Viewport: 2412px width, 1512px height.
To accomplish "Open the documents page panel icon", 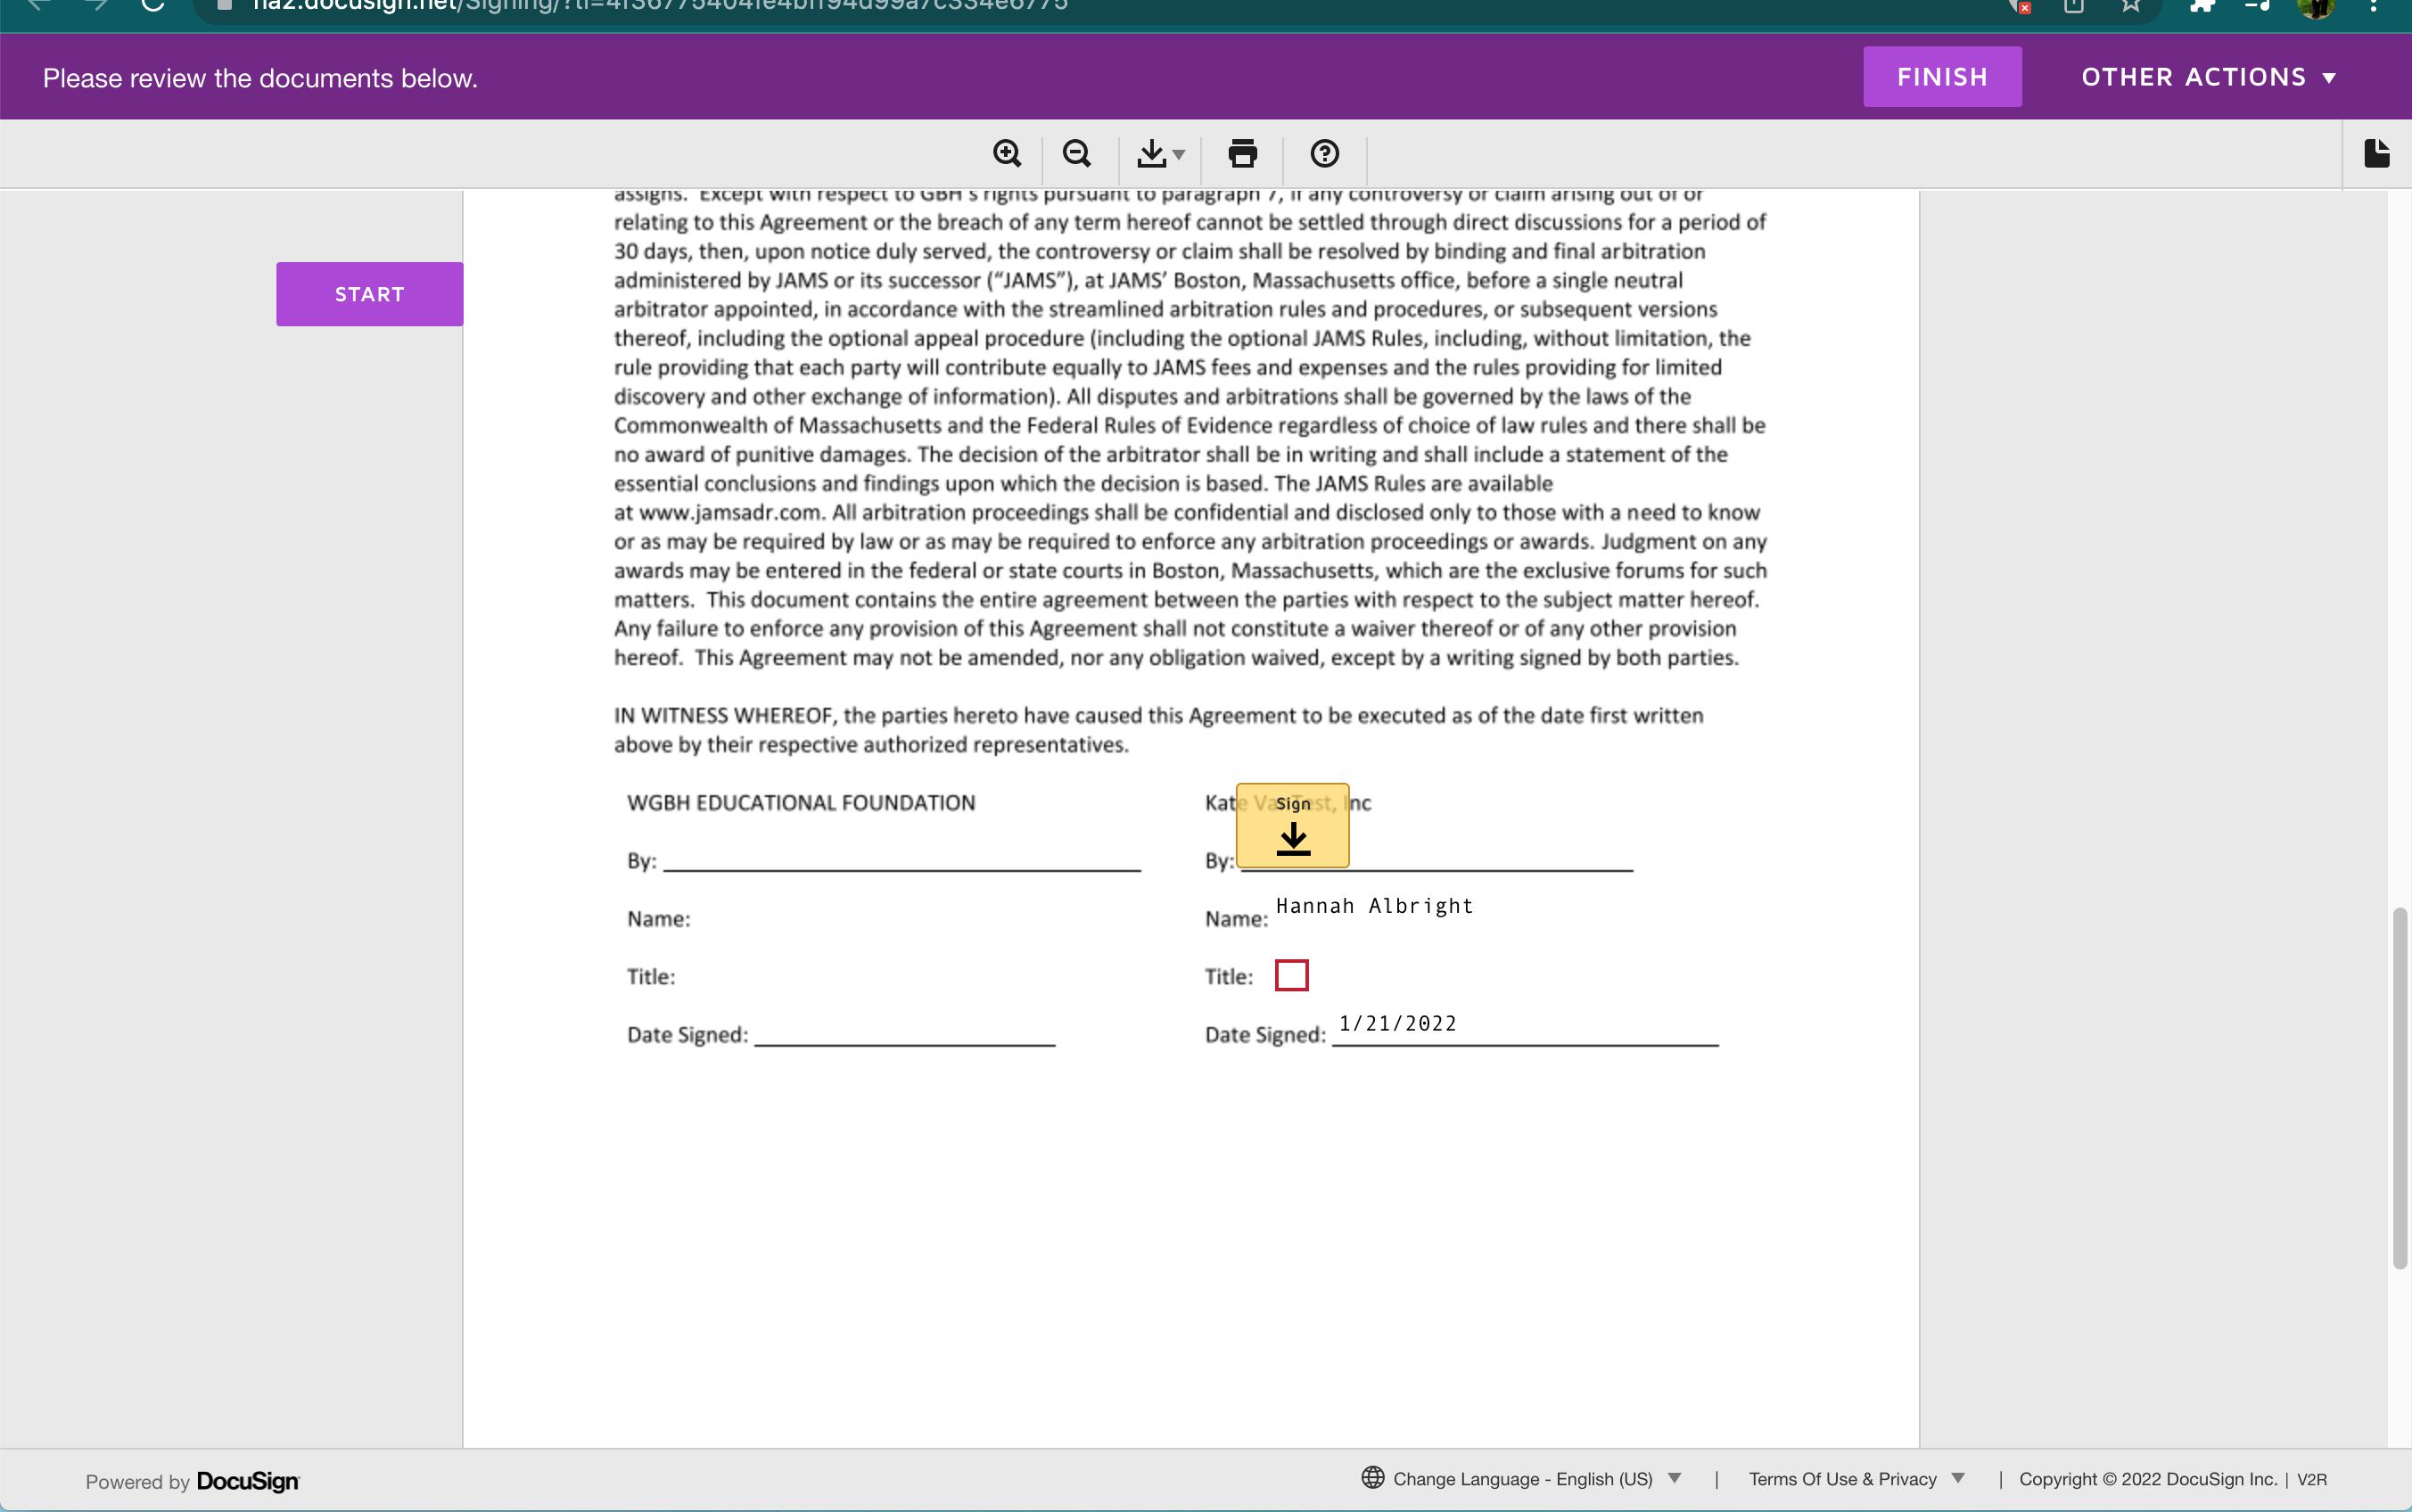I will [x=2377, y=153].
